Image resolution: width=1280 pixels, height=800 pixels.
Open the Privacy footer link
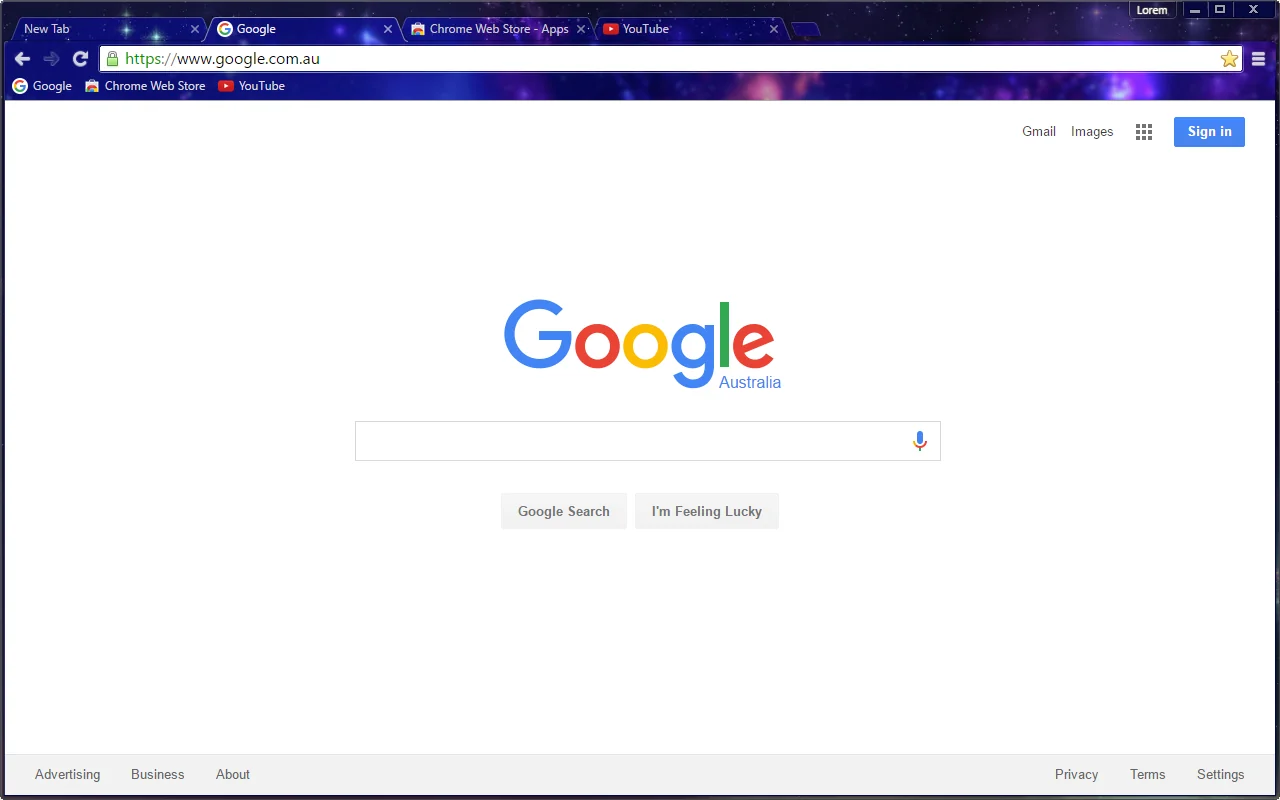click(1076, 774)
